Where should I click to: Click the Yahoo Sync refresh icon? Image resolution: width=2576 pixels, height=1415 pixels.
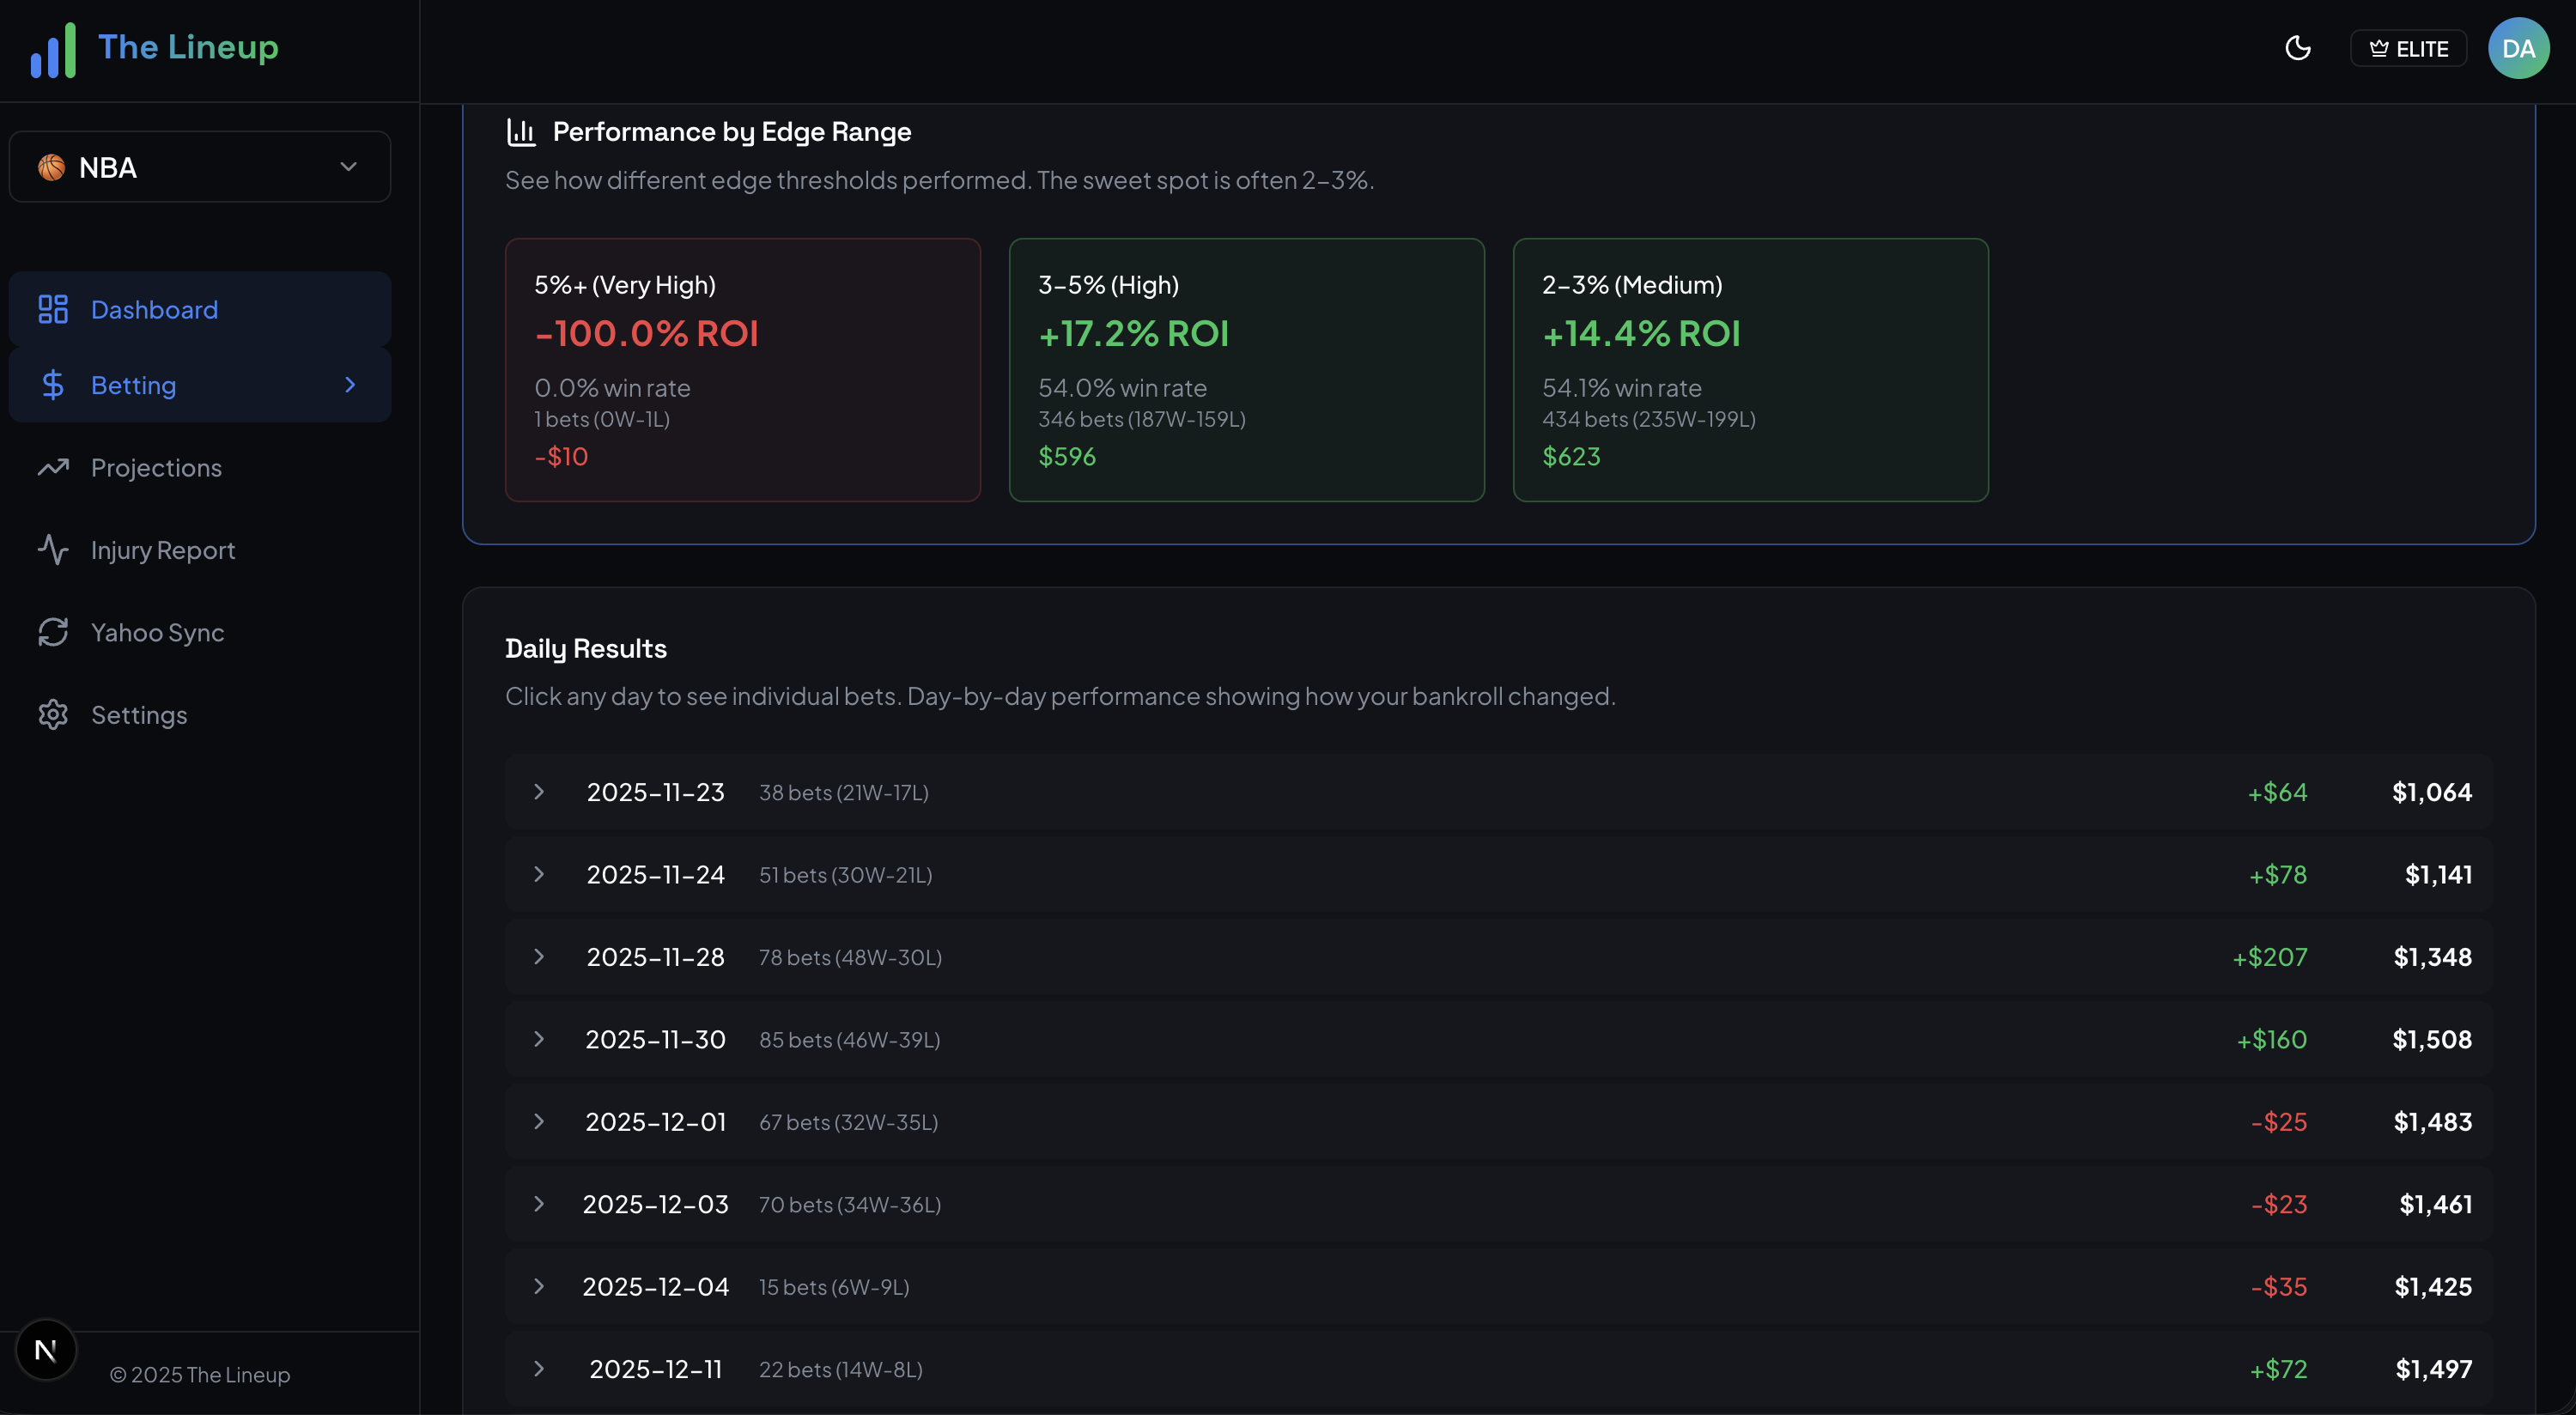pos(53,632)
